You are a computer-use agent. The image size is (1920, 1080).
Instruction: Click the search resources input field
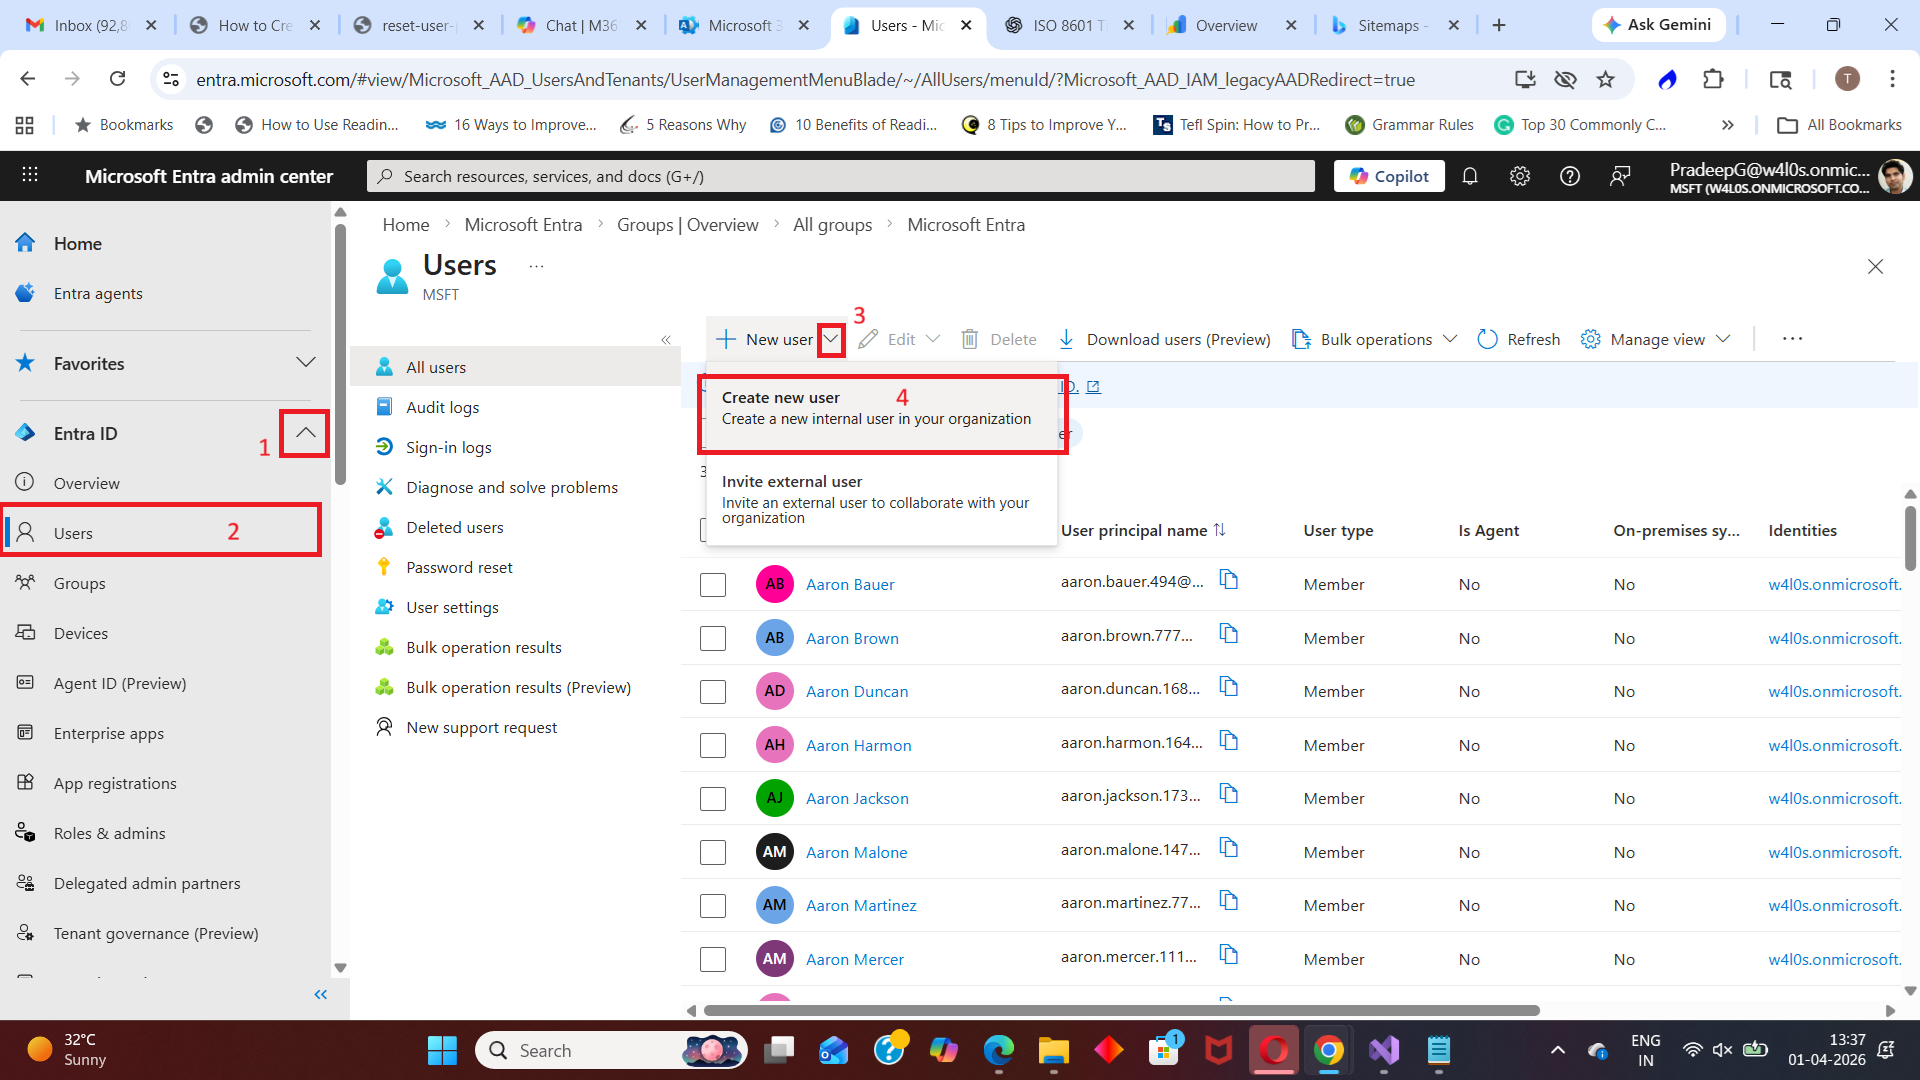(840, 176)
